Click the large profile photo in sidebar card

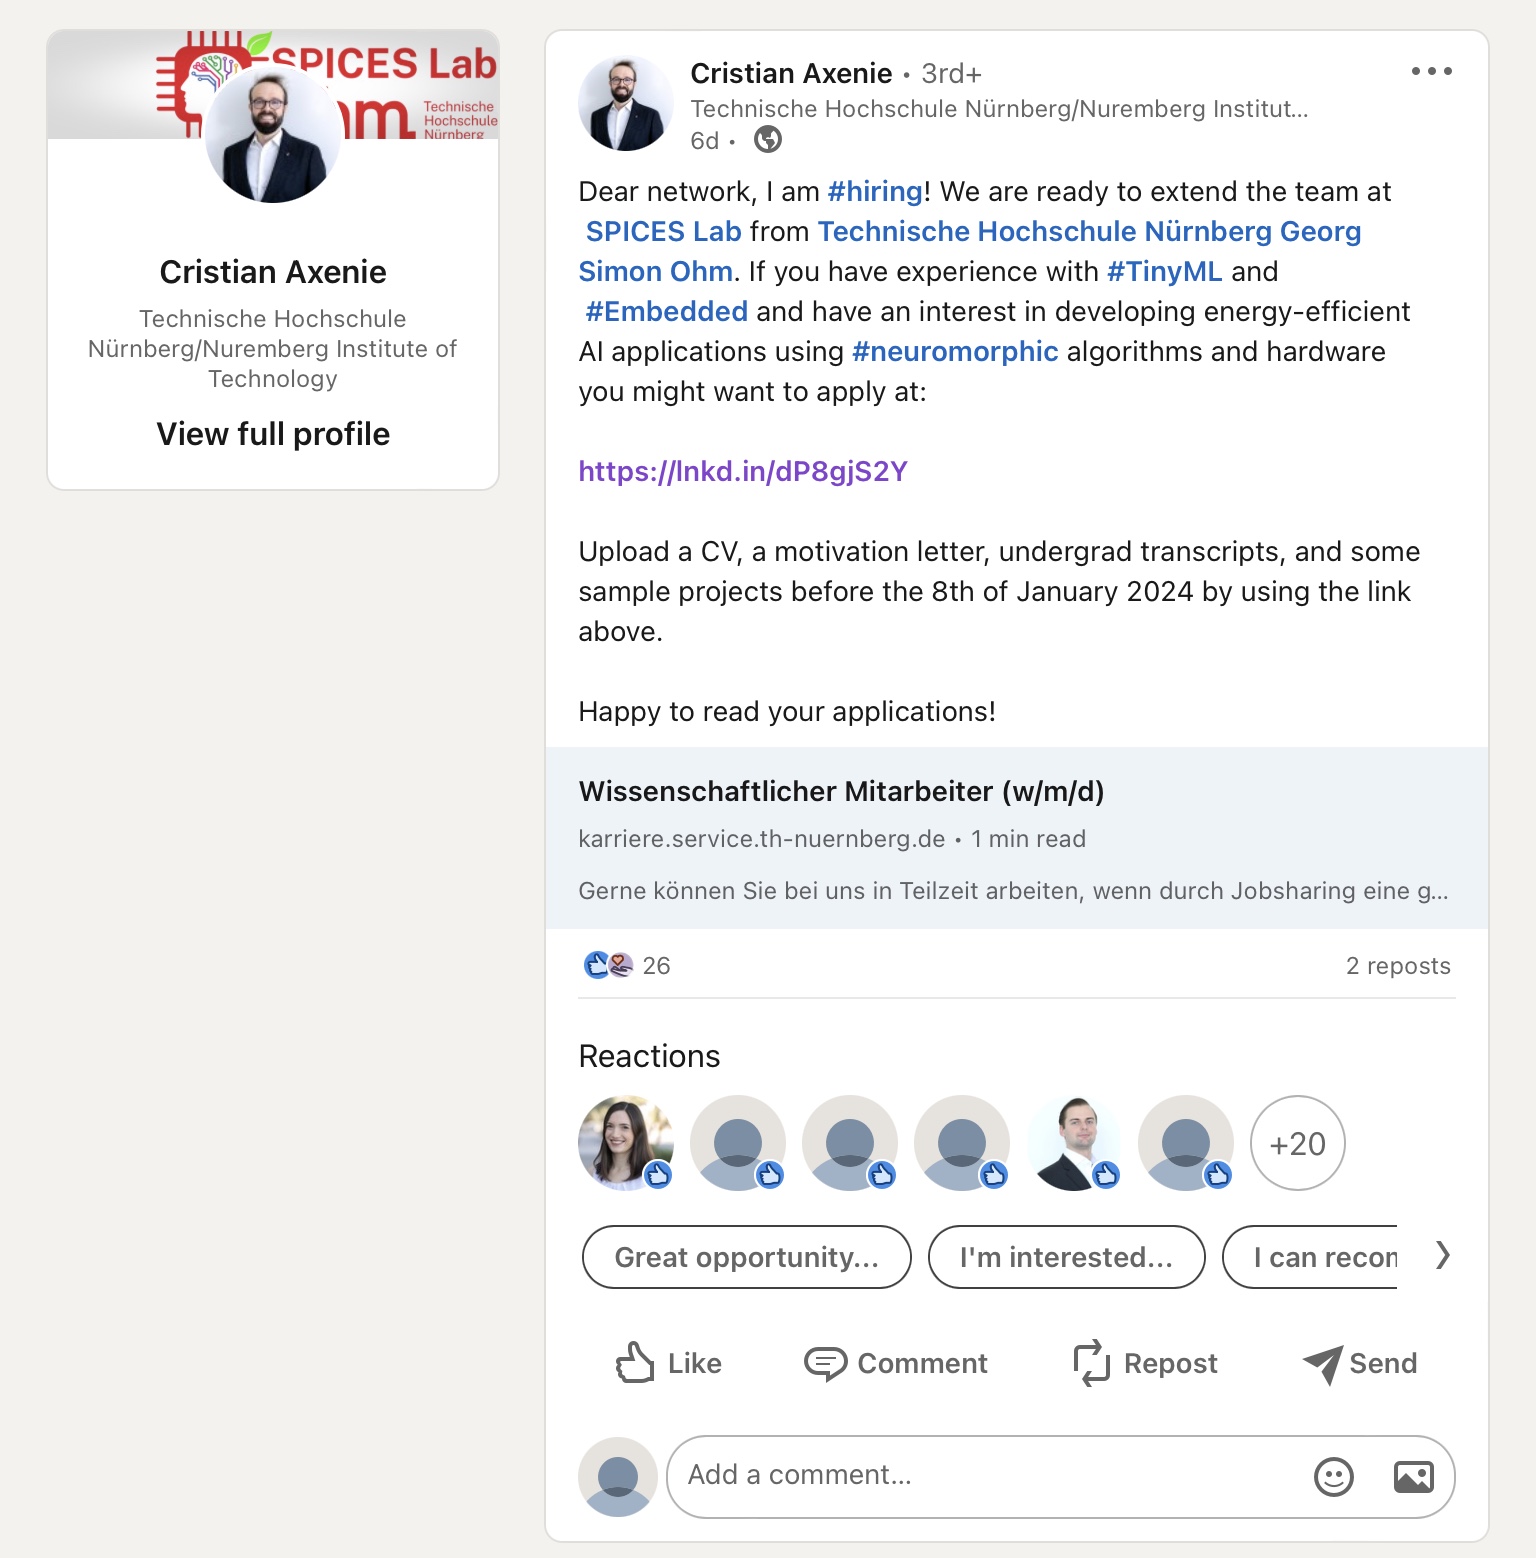point(272,135)
